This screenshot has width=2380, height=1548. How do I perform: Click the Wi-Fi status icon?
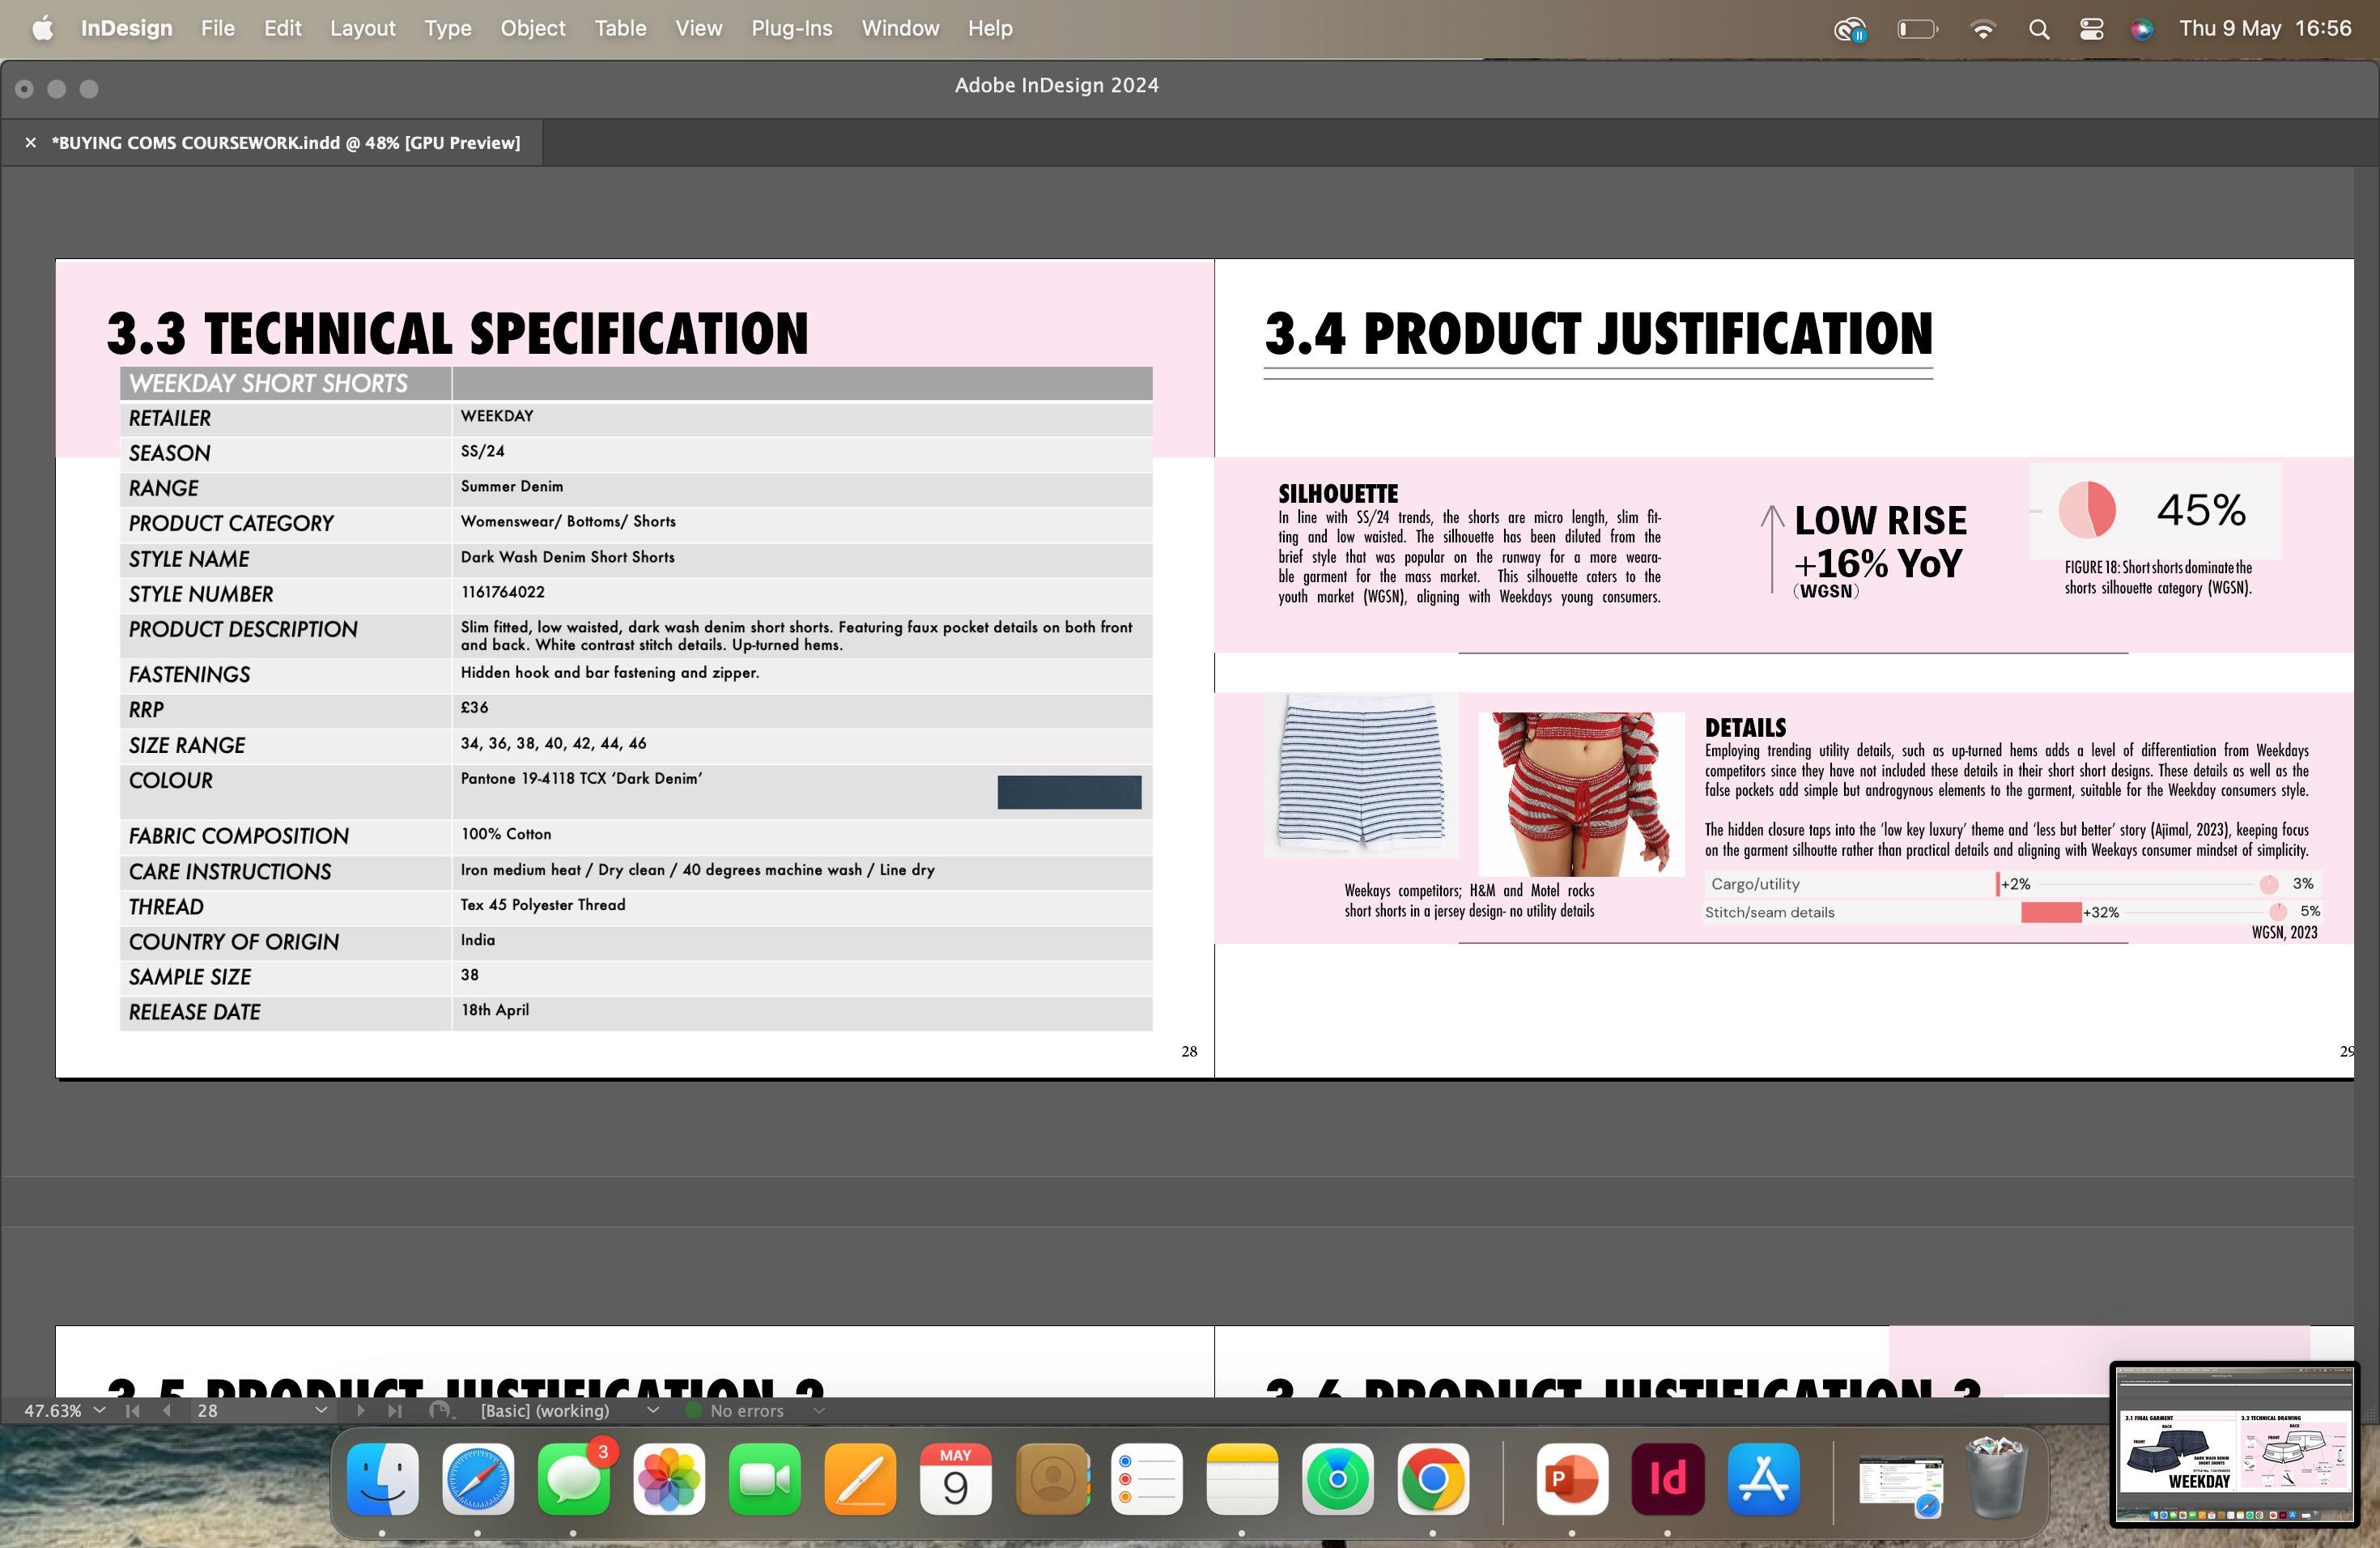(x=1982, y=29)
